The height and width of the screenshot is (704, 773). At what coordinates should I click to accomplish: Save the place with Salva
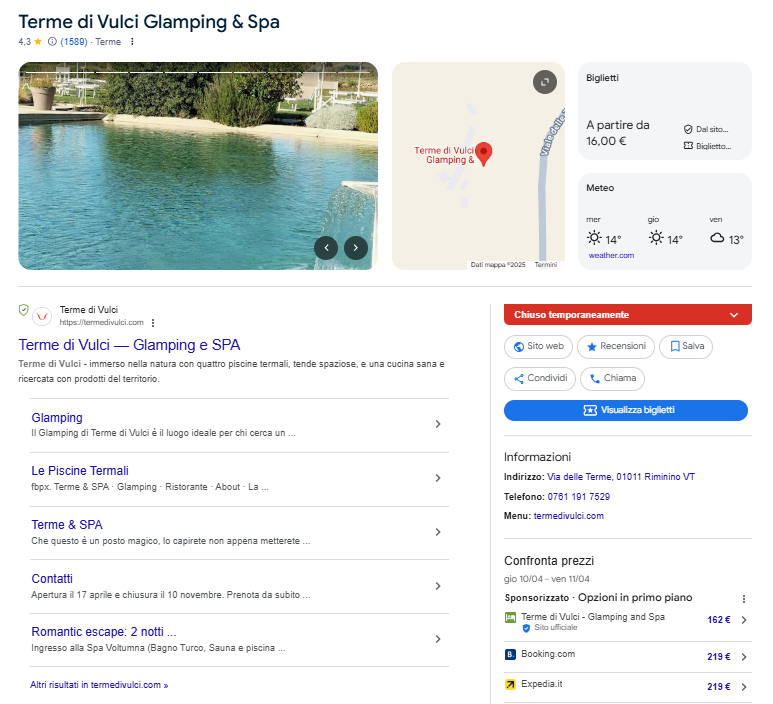click(686, 347)
